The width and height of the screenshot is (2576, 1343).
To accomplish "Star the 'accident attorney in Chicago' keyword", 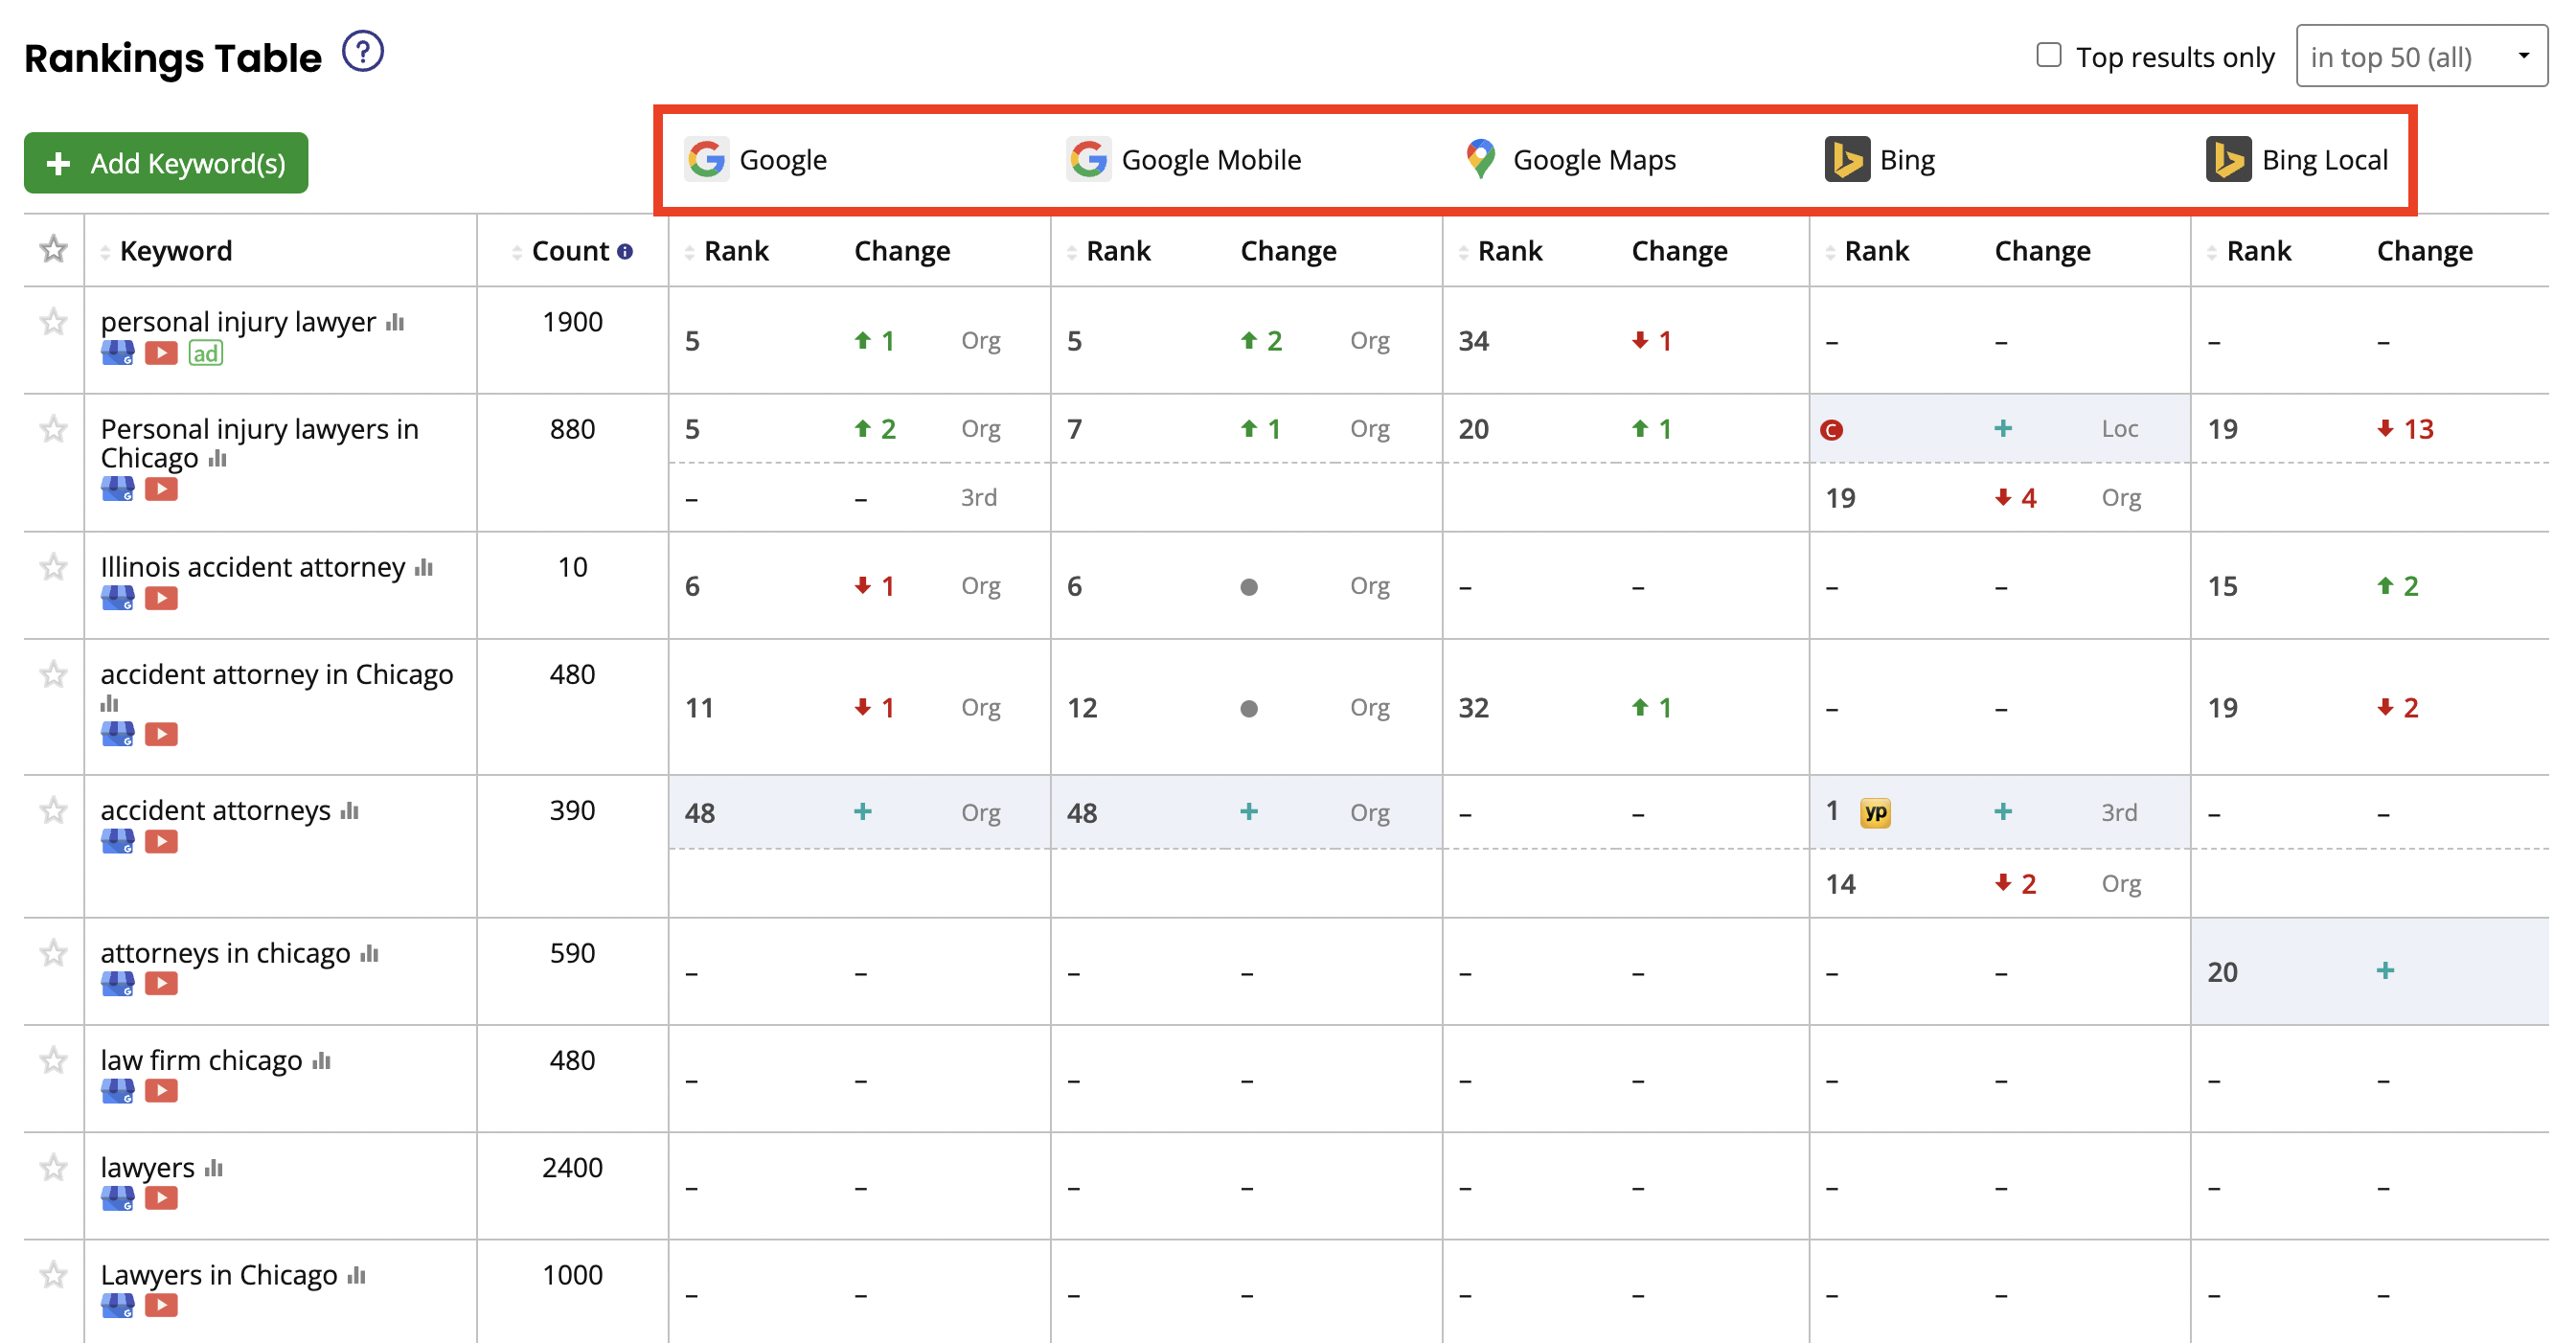I will point(54,675).
